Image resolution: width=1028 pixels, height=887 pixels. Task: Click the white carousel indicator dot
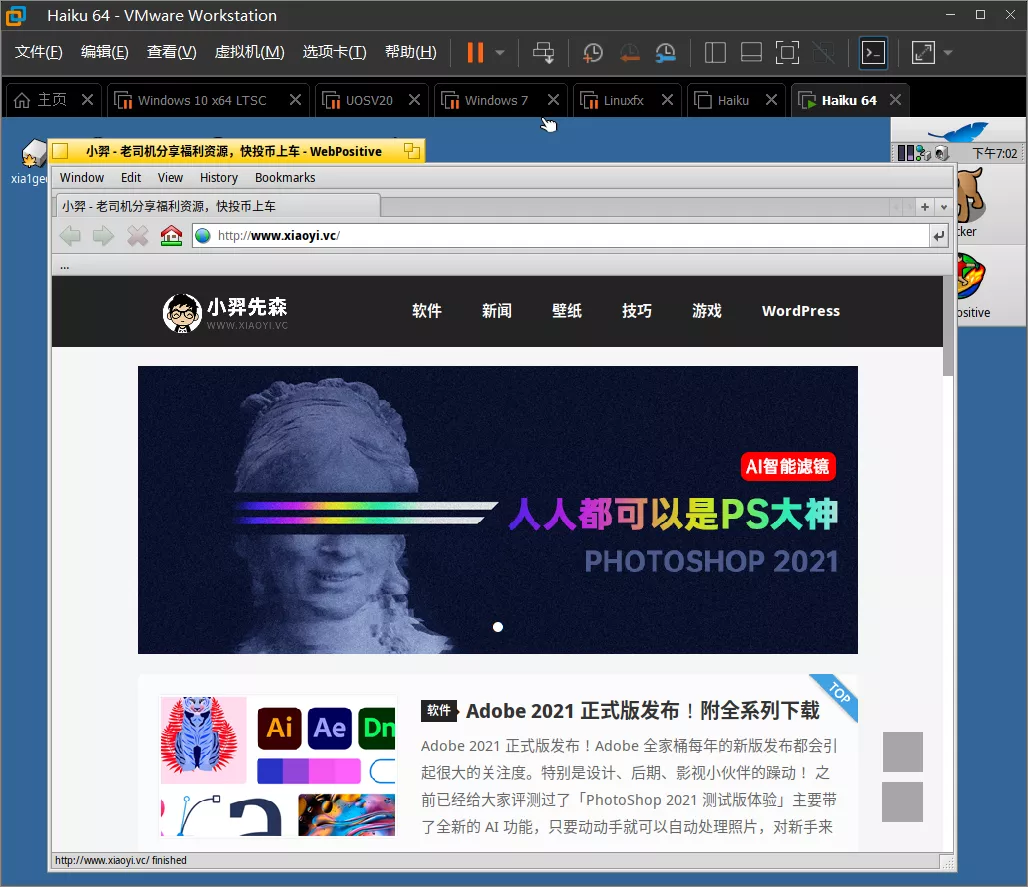pos(498,627)
